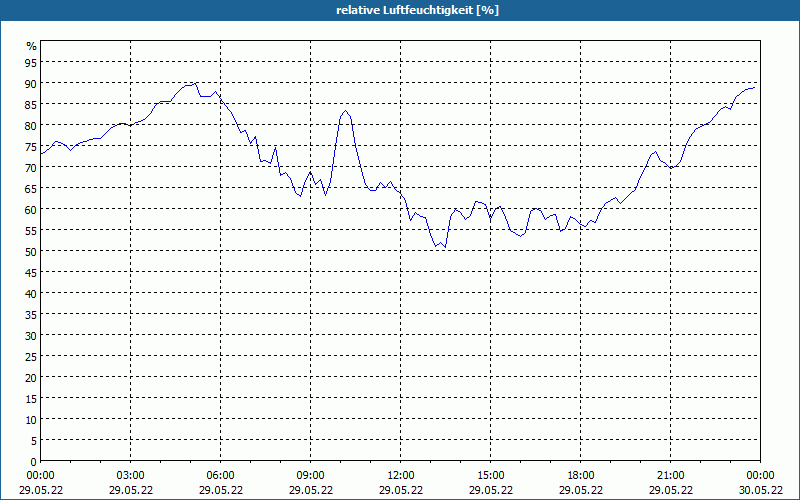Click the small curve bump near 20:30

656,152
